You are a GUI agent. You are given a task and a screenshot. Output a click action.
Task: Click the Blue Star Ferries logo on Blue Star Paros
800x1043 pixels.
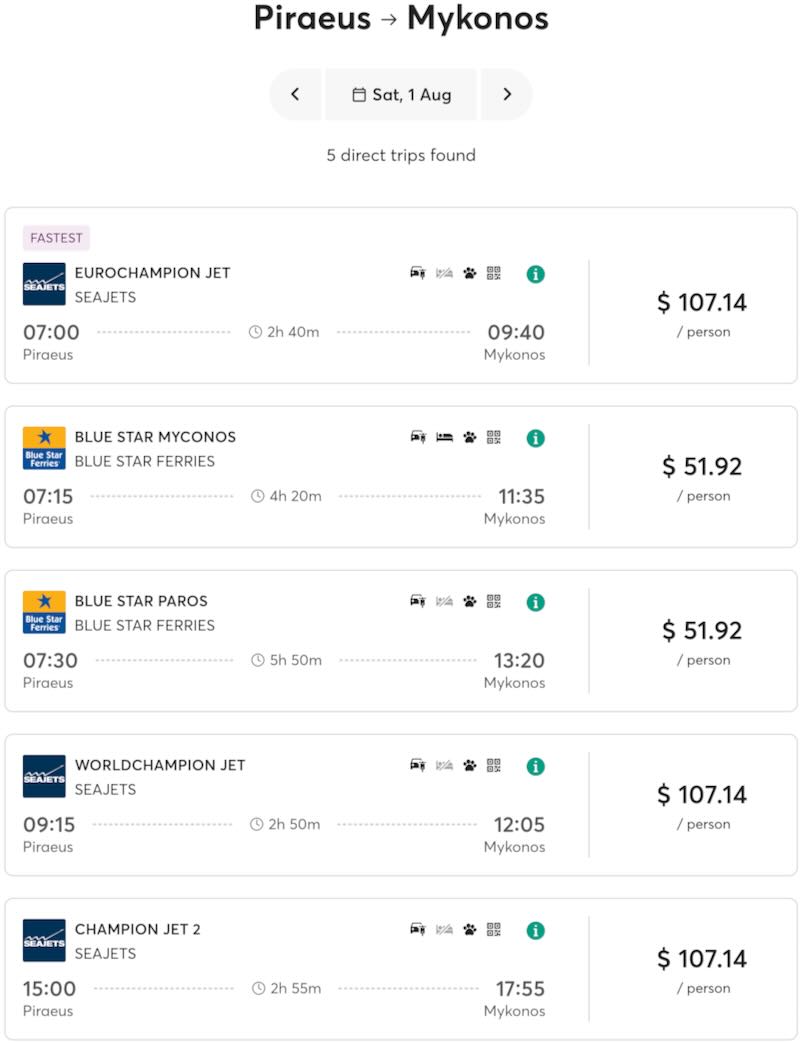[42, 612]
